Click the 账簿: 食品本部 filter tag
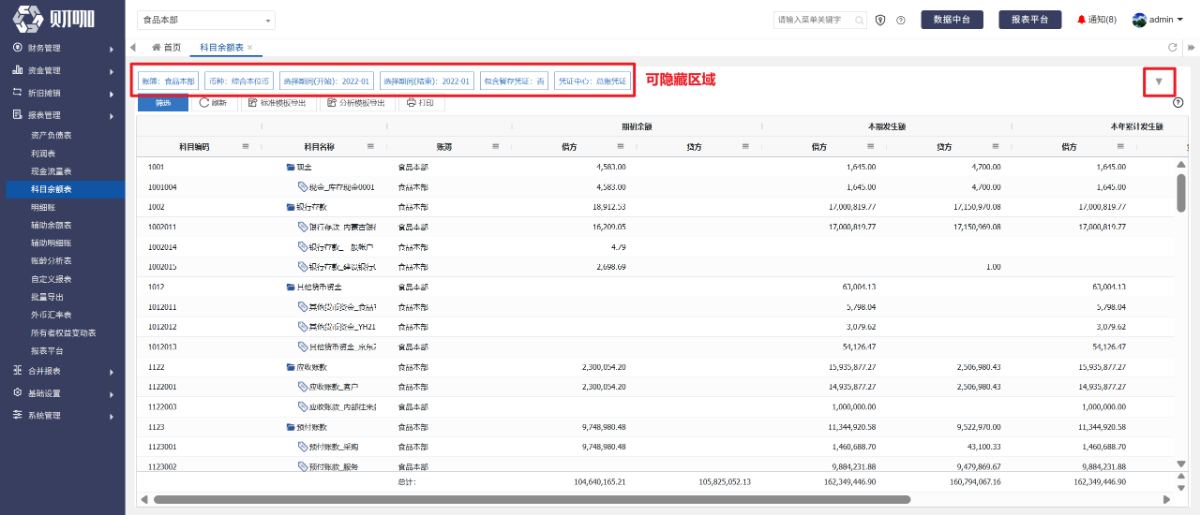The height and width of the screenshot is (515, 1200). pos(169,81)
